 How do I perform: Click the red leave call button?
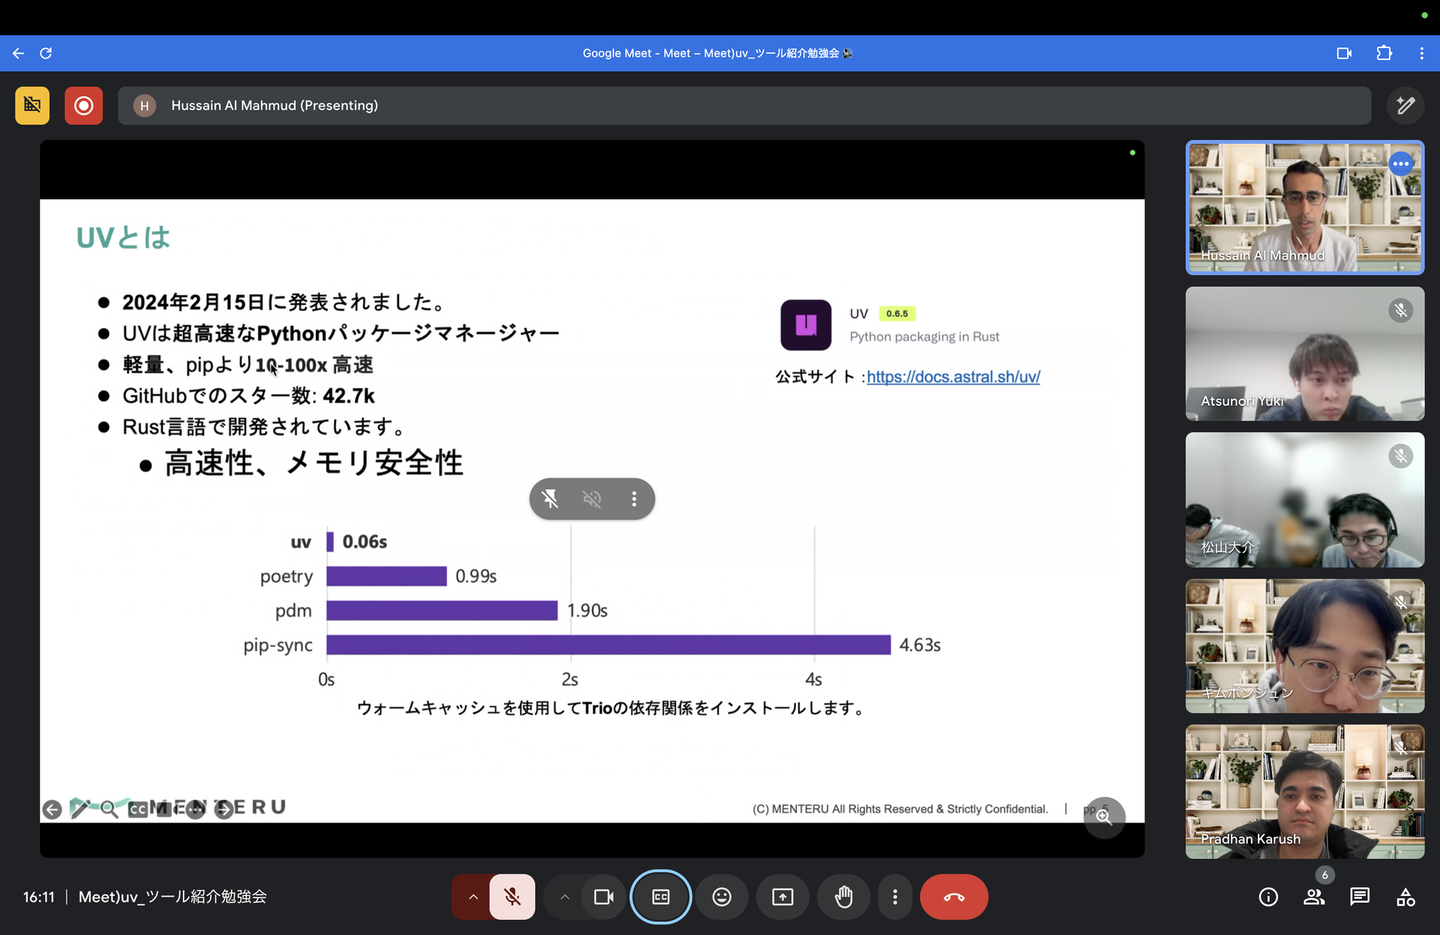pos(953,897)
